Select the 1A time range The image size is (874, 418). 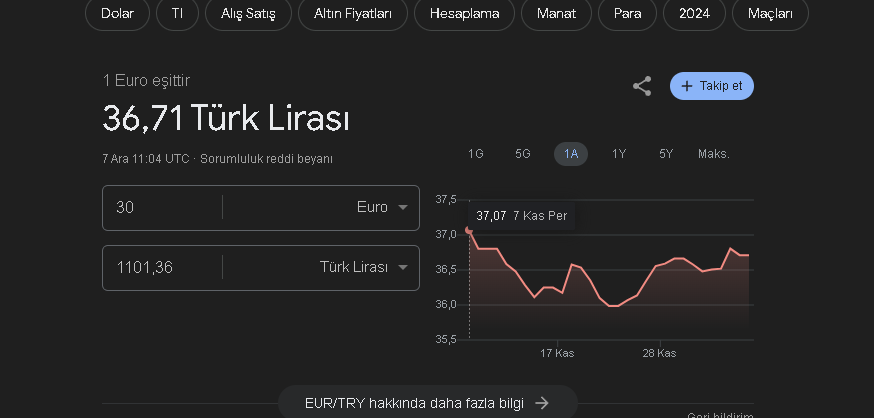tap(571, 154)
